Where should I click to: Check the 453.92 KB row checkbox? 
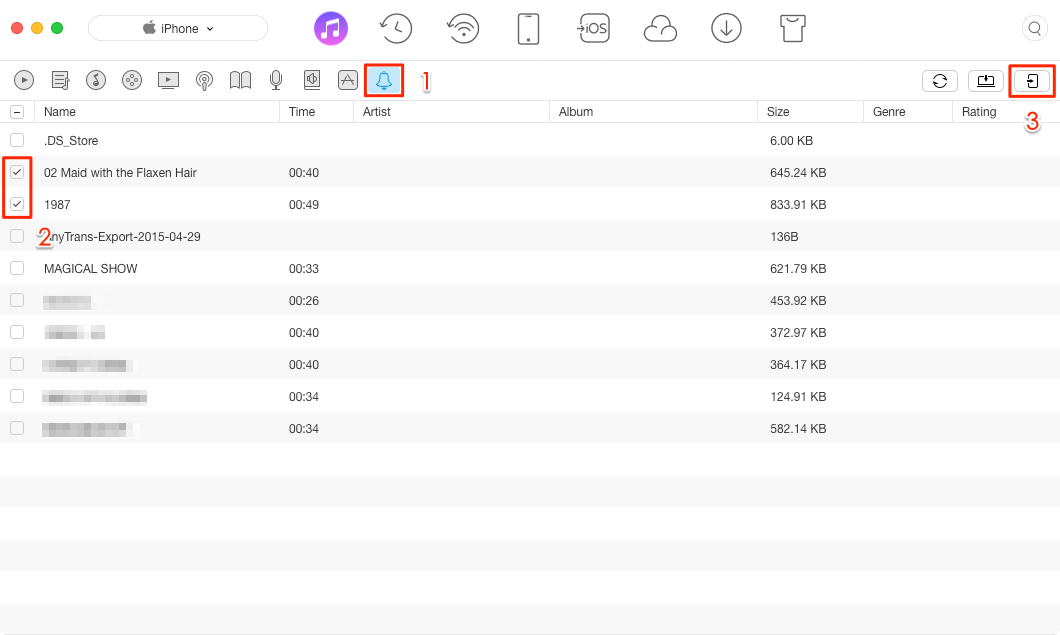click(x=18, y=300)
